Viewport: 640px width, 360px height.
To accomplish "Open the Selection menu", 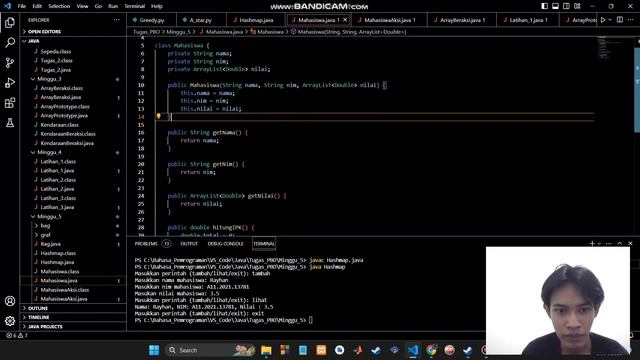I will [x=59, y=6].
